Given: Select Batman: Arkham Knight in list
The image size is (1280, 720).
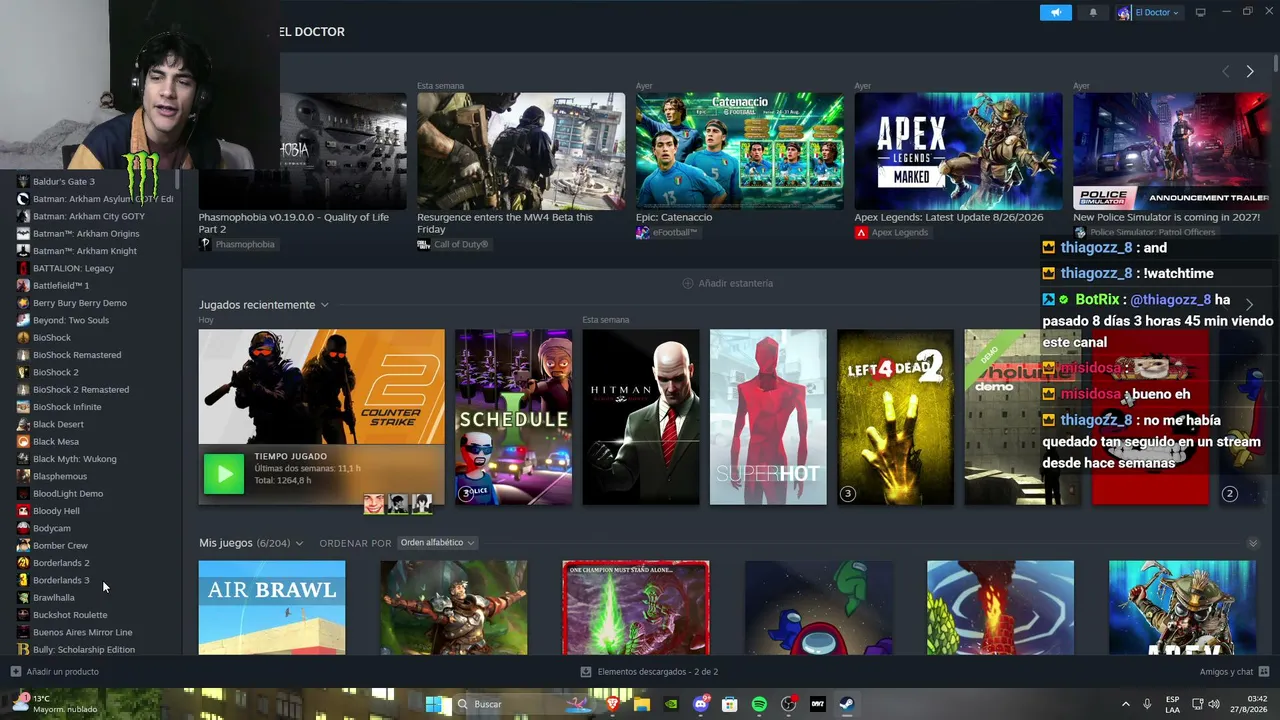Looking at the screenshot, I should click(85, 251).
